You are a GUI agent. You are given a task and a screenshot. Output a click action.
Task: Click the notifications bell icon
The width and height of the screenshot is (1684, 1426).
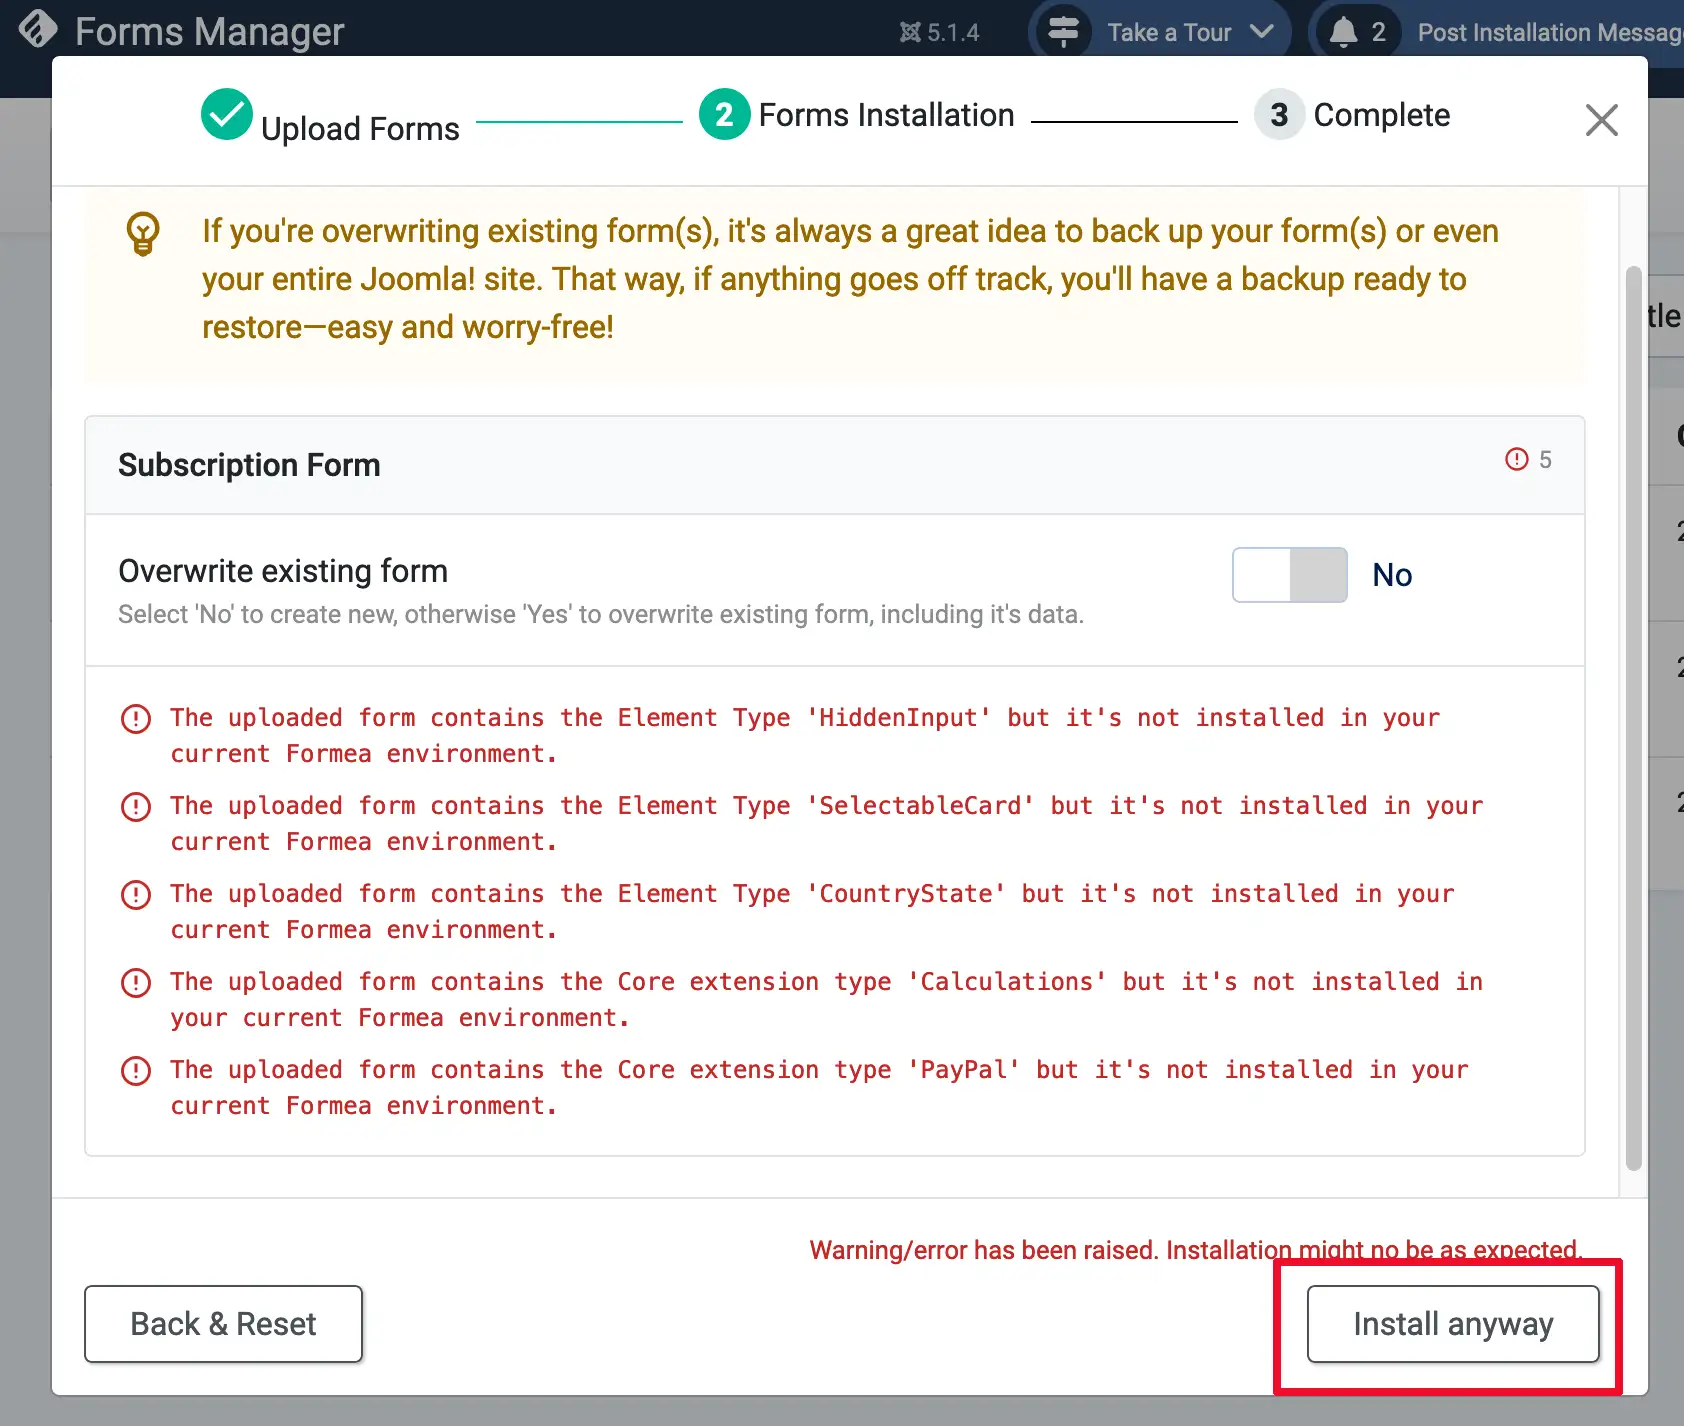(1343, 32)
